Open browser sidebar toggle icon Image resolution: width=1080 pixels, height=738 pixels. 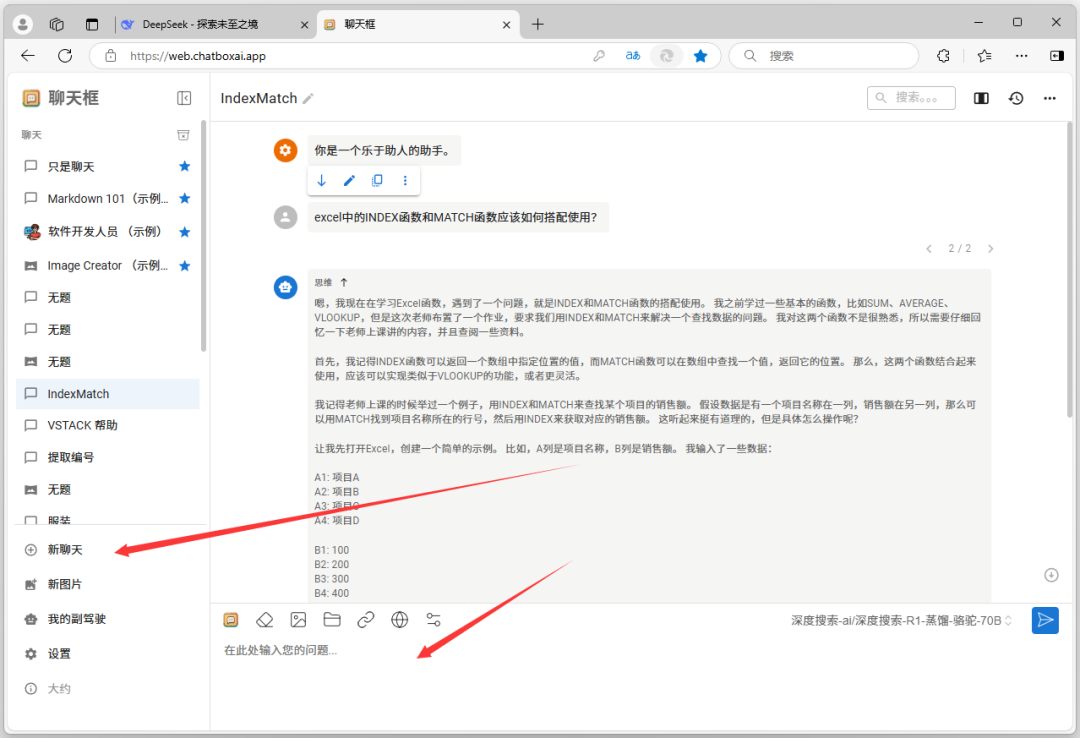coord(1057,56)
